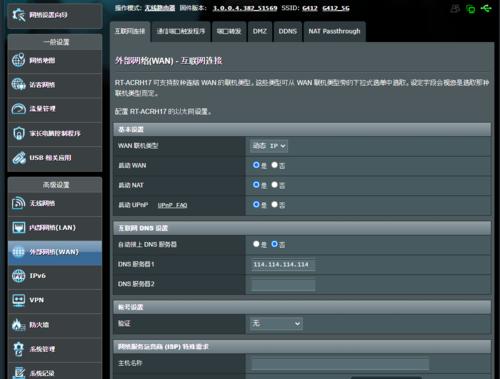This screenshot has height=379, width=500.
Task: Select 外部网络(WAN) globe icon in sidebar
Action: point(18,252)
